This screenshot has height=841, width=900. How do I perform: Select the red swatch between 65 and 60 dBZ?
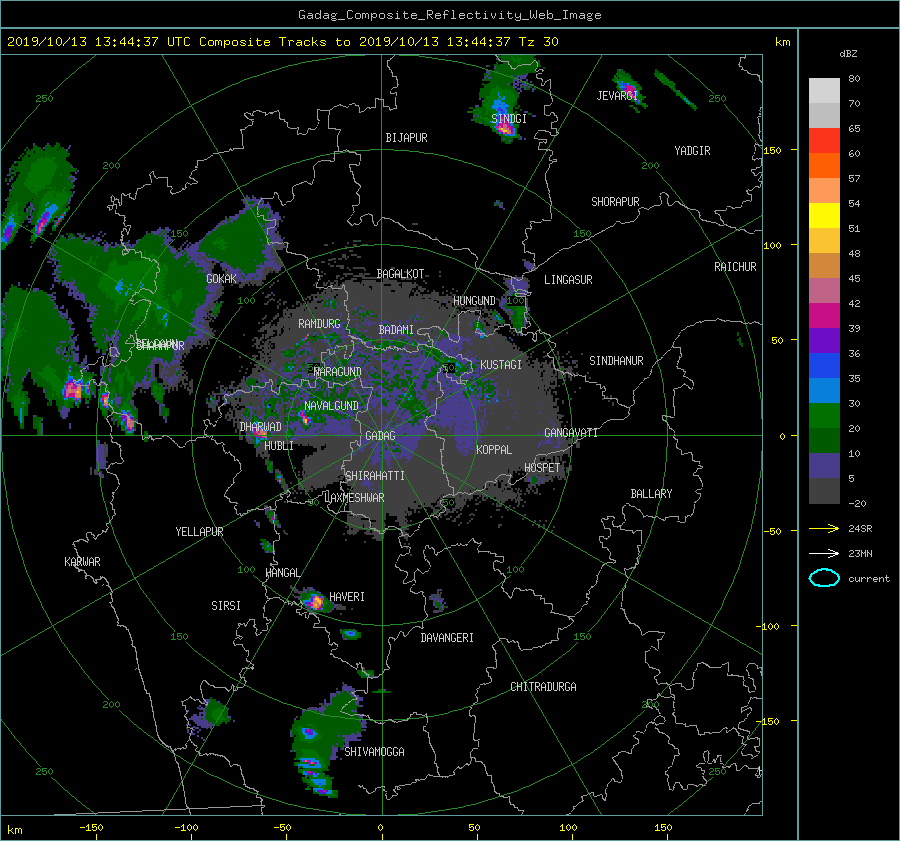coord(824,141)
